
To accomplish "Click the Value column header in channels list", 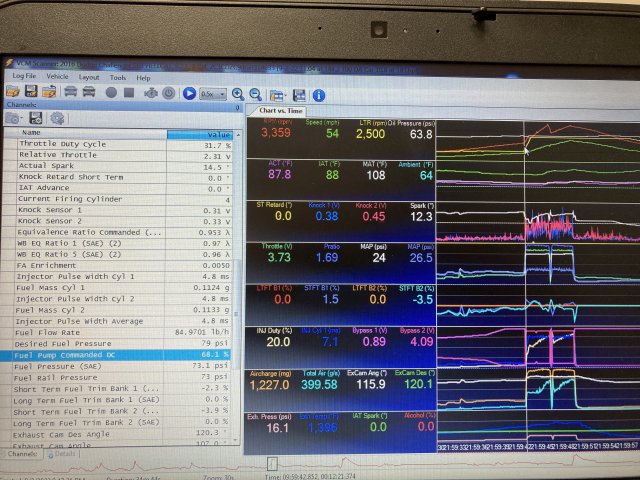I will tap(218, 134).
